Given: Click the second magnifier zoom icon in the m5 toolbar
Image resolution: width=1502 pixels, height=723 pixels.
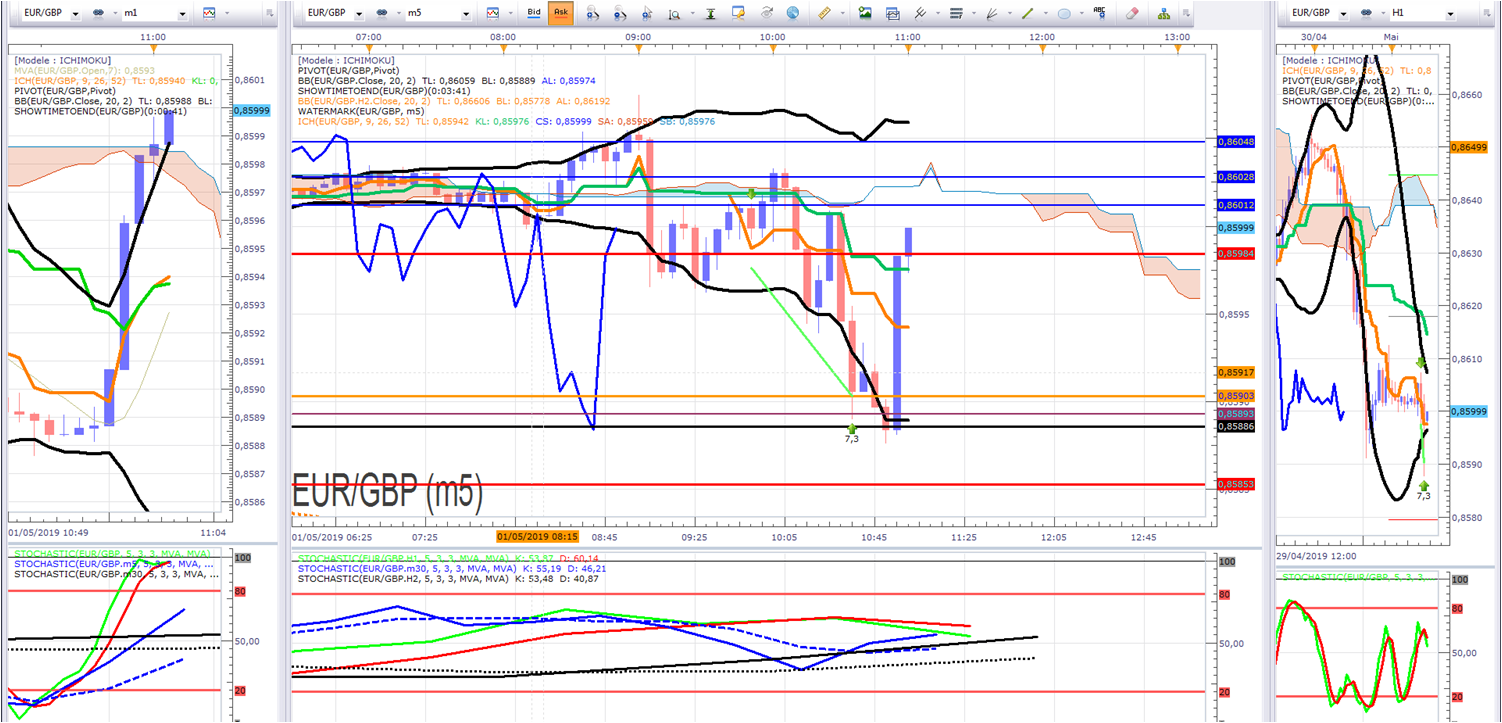Looking at the screenshot, I should [x=621, y=14].
